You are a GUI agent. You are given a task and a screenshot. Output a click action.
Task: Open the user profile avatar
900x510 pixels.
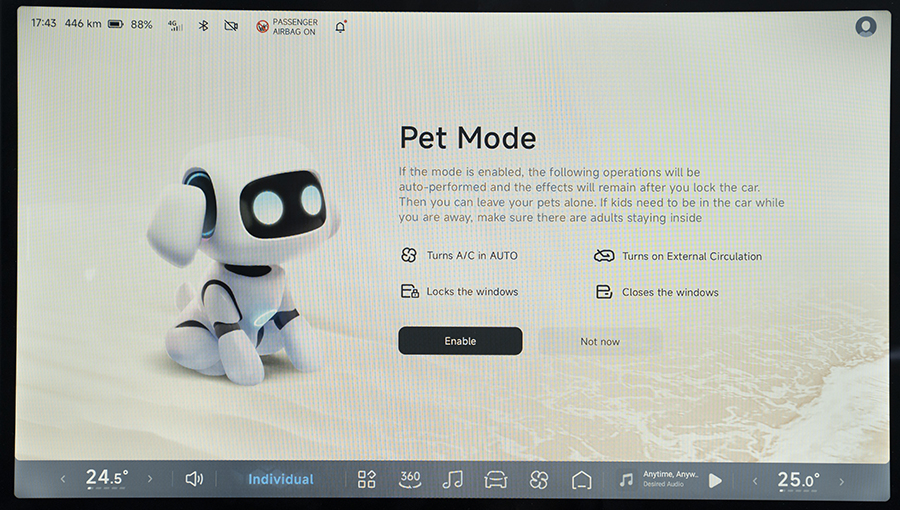click(865, 26)
